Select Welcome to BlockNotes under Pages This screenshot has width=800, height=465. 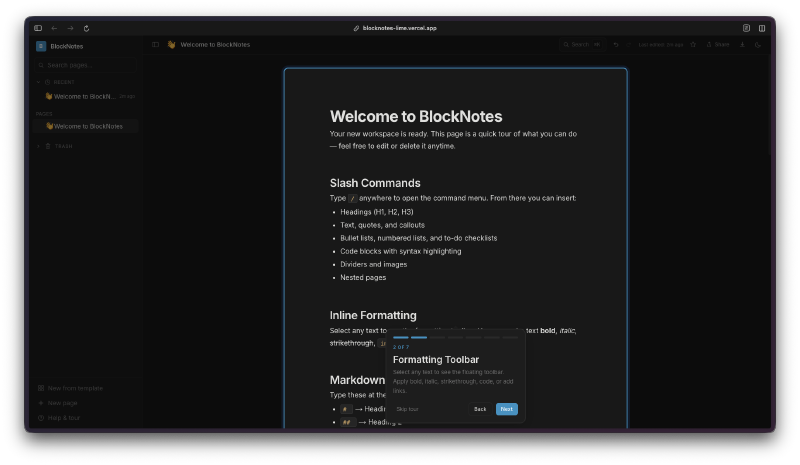(86, 126)
